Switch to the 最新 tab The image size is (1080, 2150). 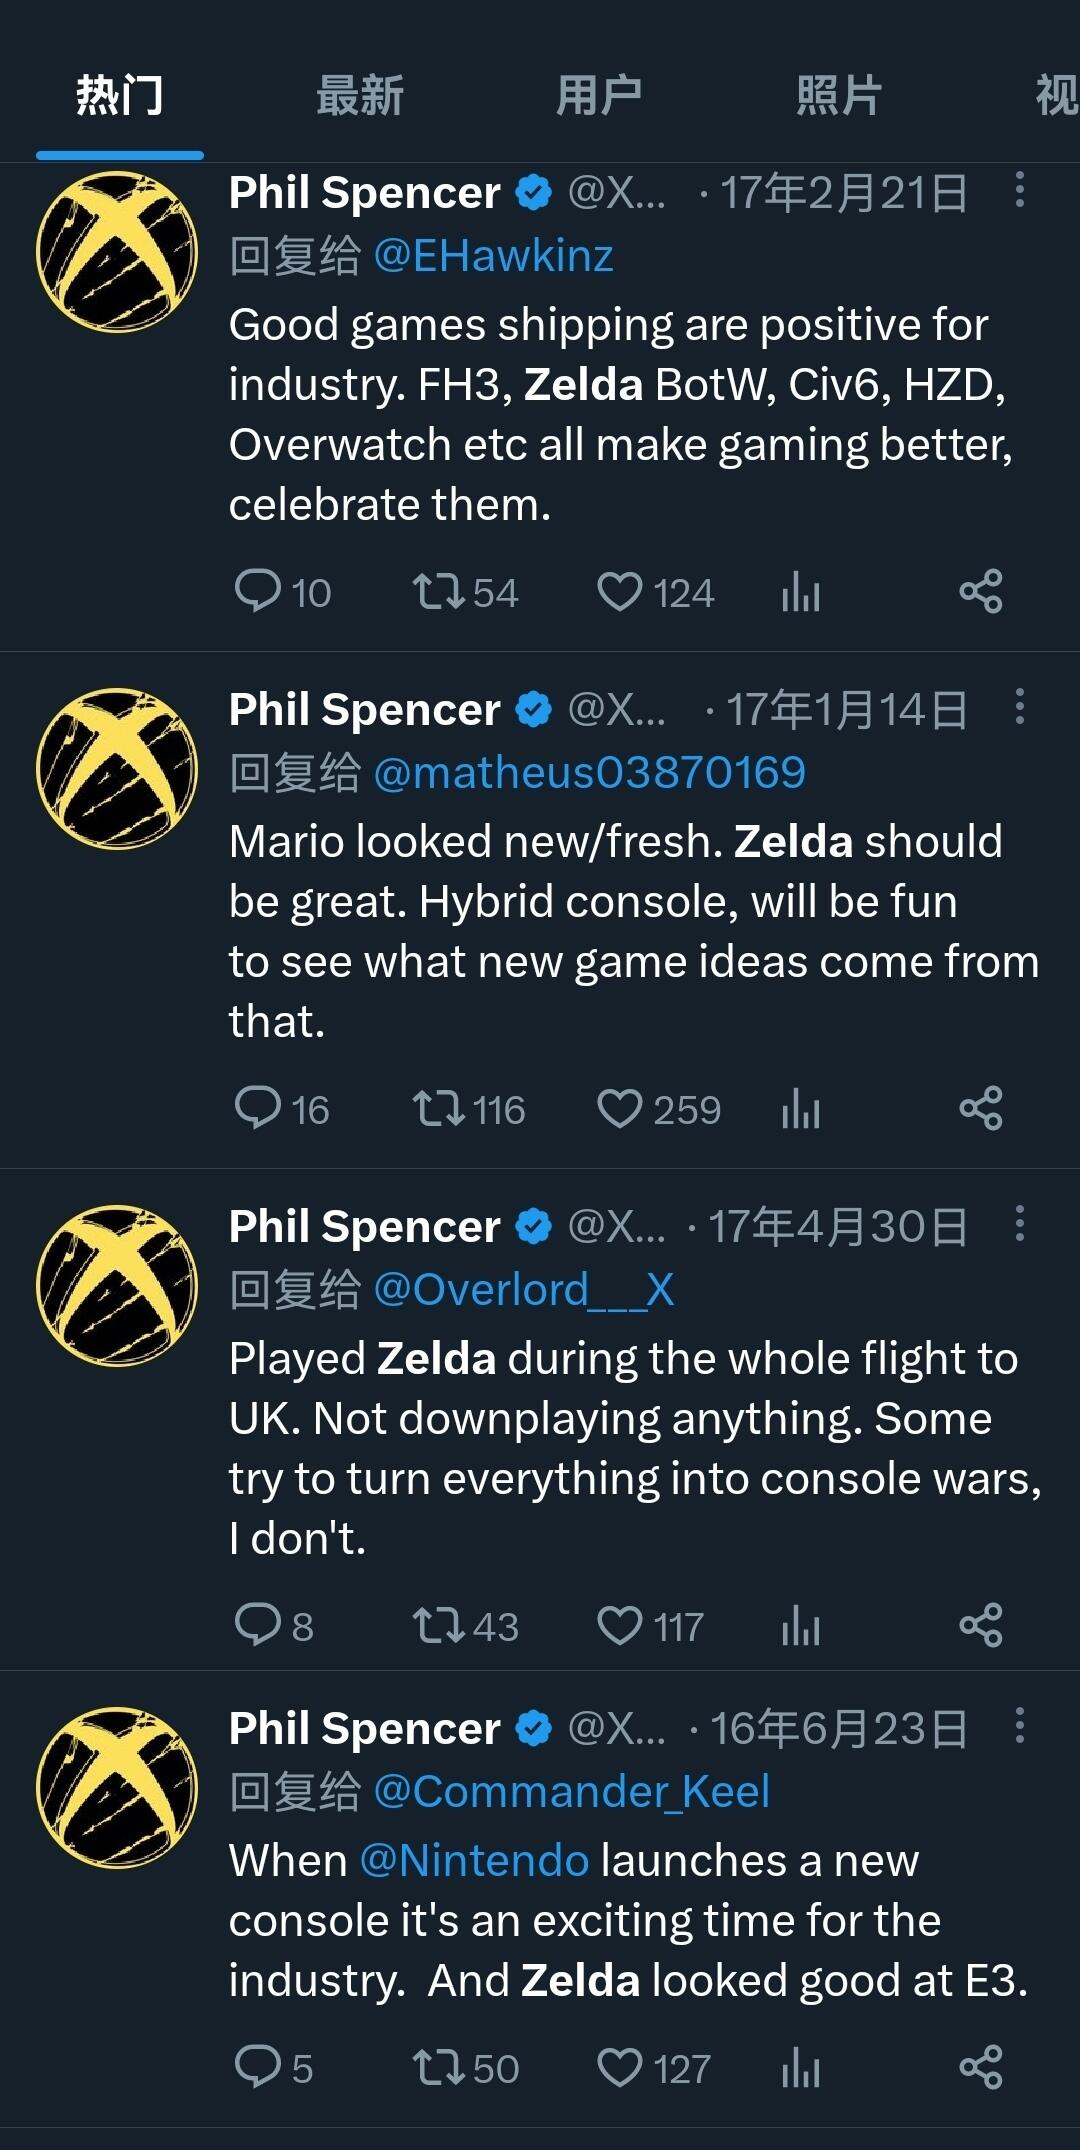click(x=360, y=96)
